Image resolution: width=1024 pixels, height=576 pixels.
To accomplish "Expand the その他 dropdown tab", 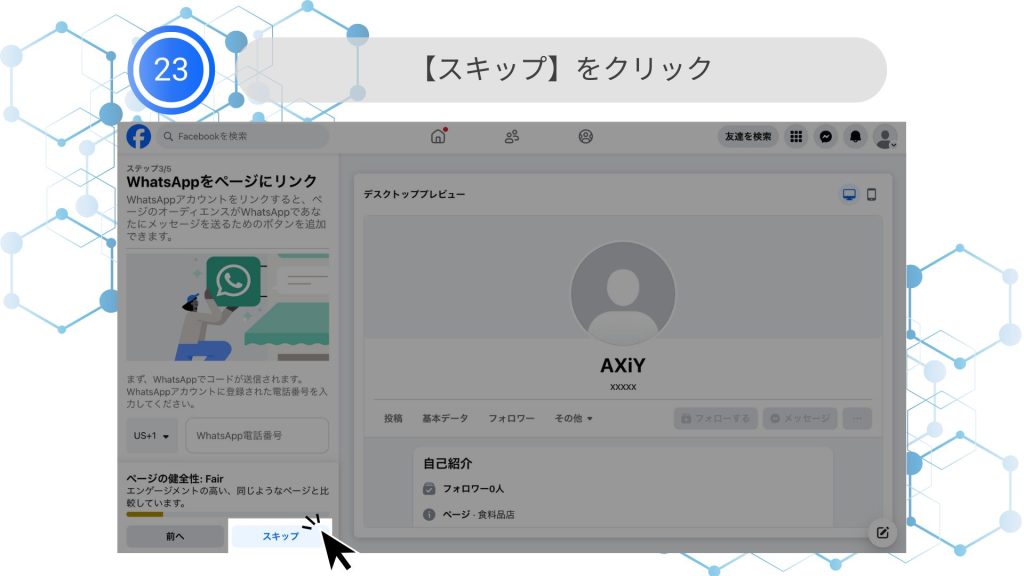I will [574, 418].
